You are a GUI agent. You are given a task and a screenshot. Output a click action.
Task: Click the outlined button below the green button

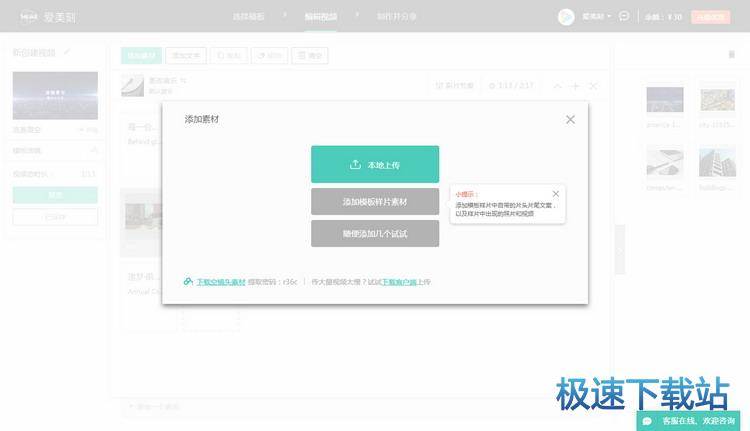(55, 217)
